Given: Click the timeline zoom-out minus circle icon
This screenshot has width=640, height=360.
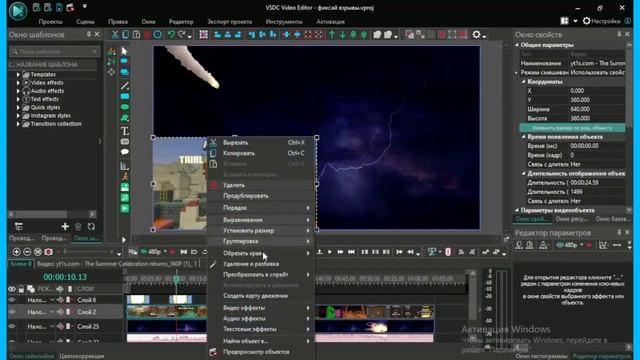Looking at the screenshot, I should coord(27,252).
